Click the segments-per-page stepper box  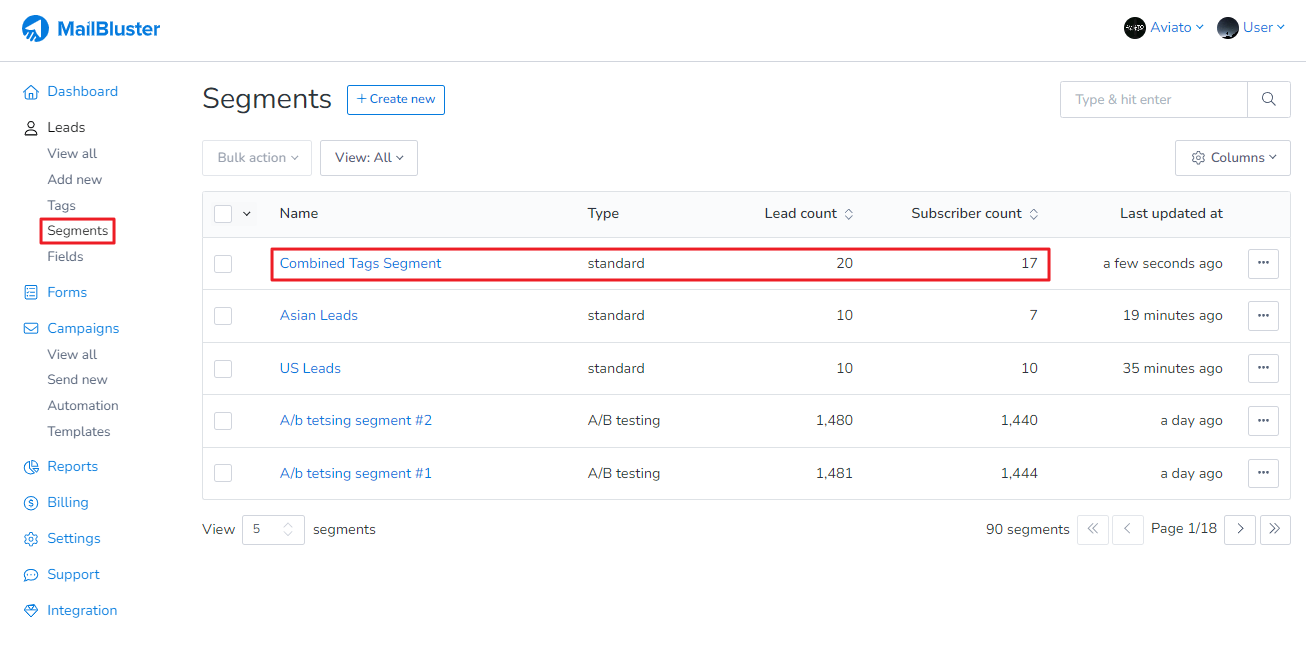[272, 530]
